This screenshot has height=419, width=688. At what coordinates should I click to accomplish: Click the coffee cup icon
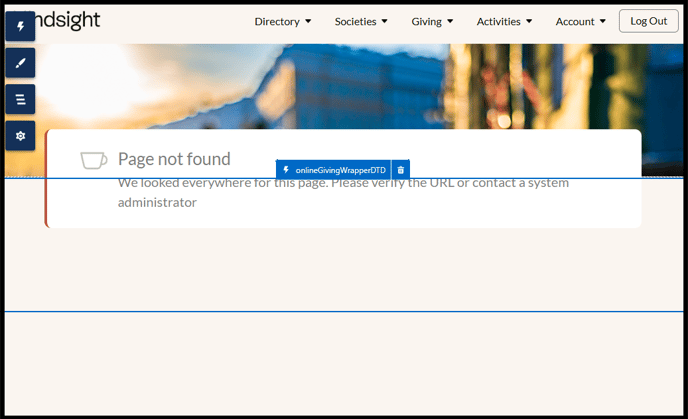[94, 160]
